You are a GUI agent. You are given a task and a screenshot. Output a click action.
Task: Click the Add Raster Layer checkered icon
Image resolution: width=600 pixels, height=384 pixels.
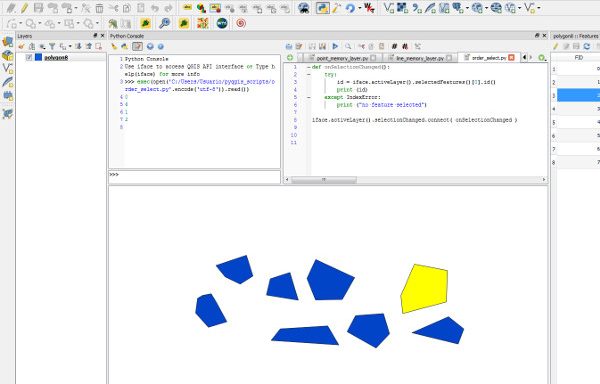click(402, 8)
